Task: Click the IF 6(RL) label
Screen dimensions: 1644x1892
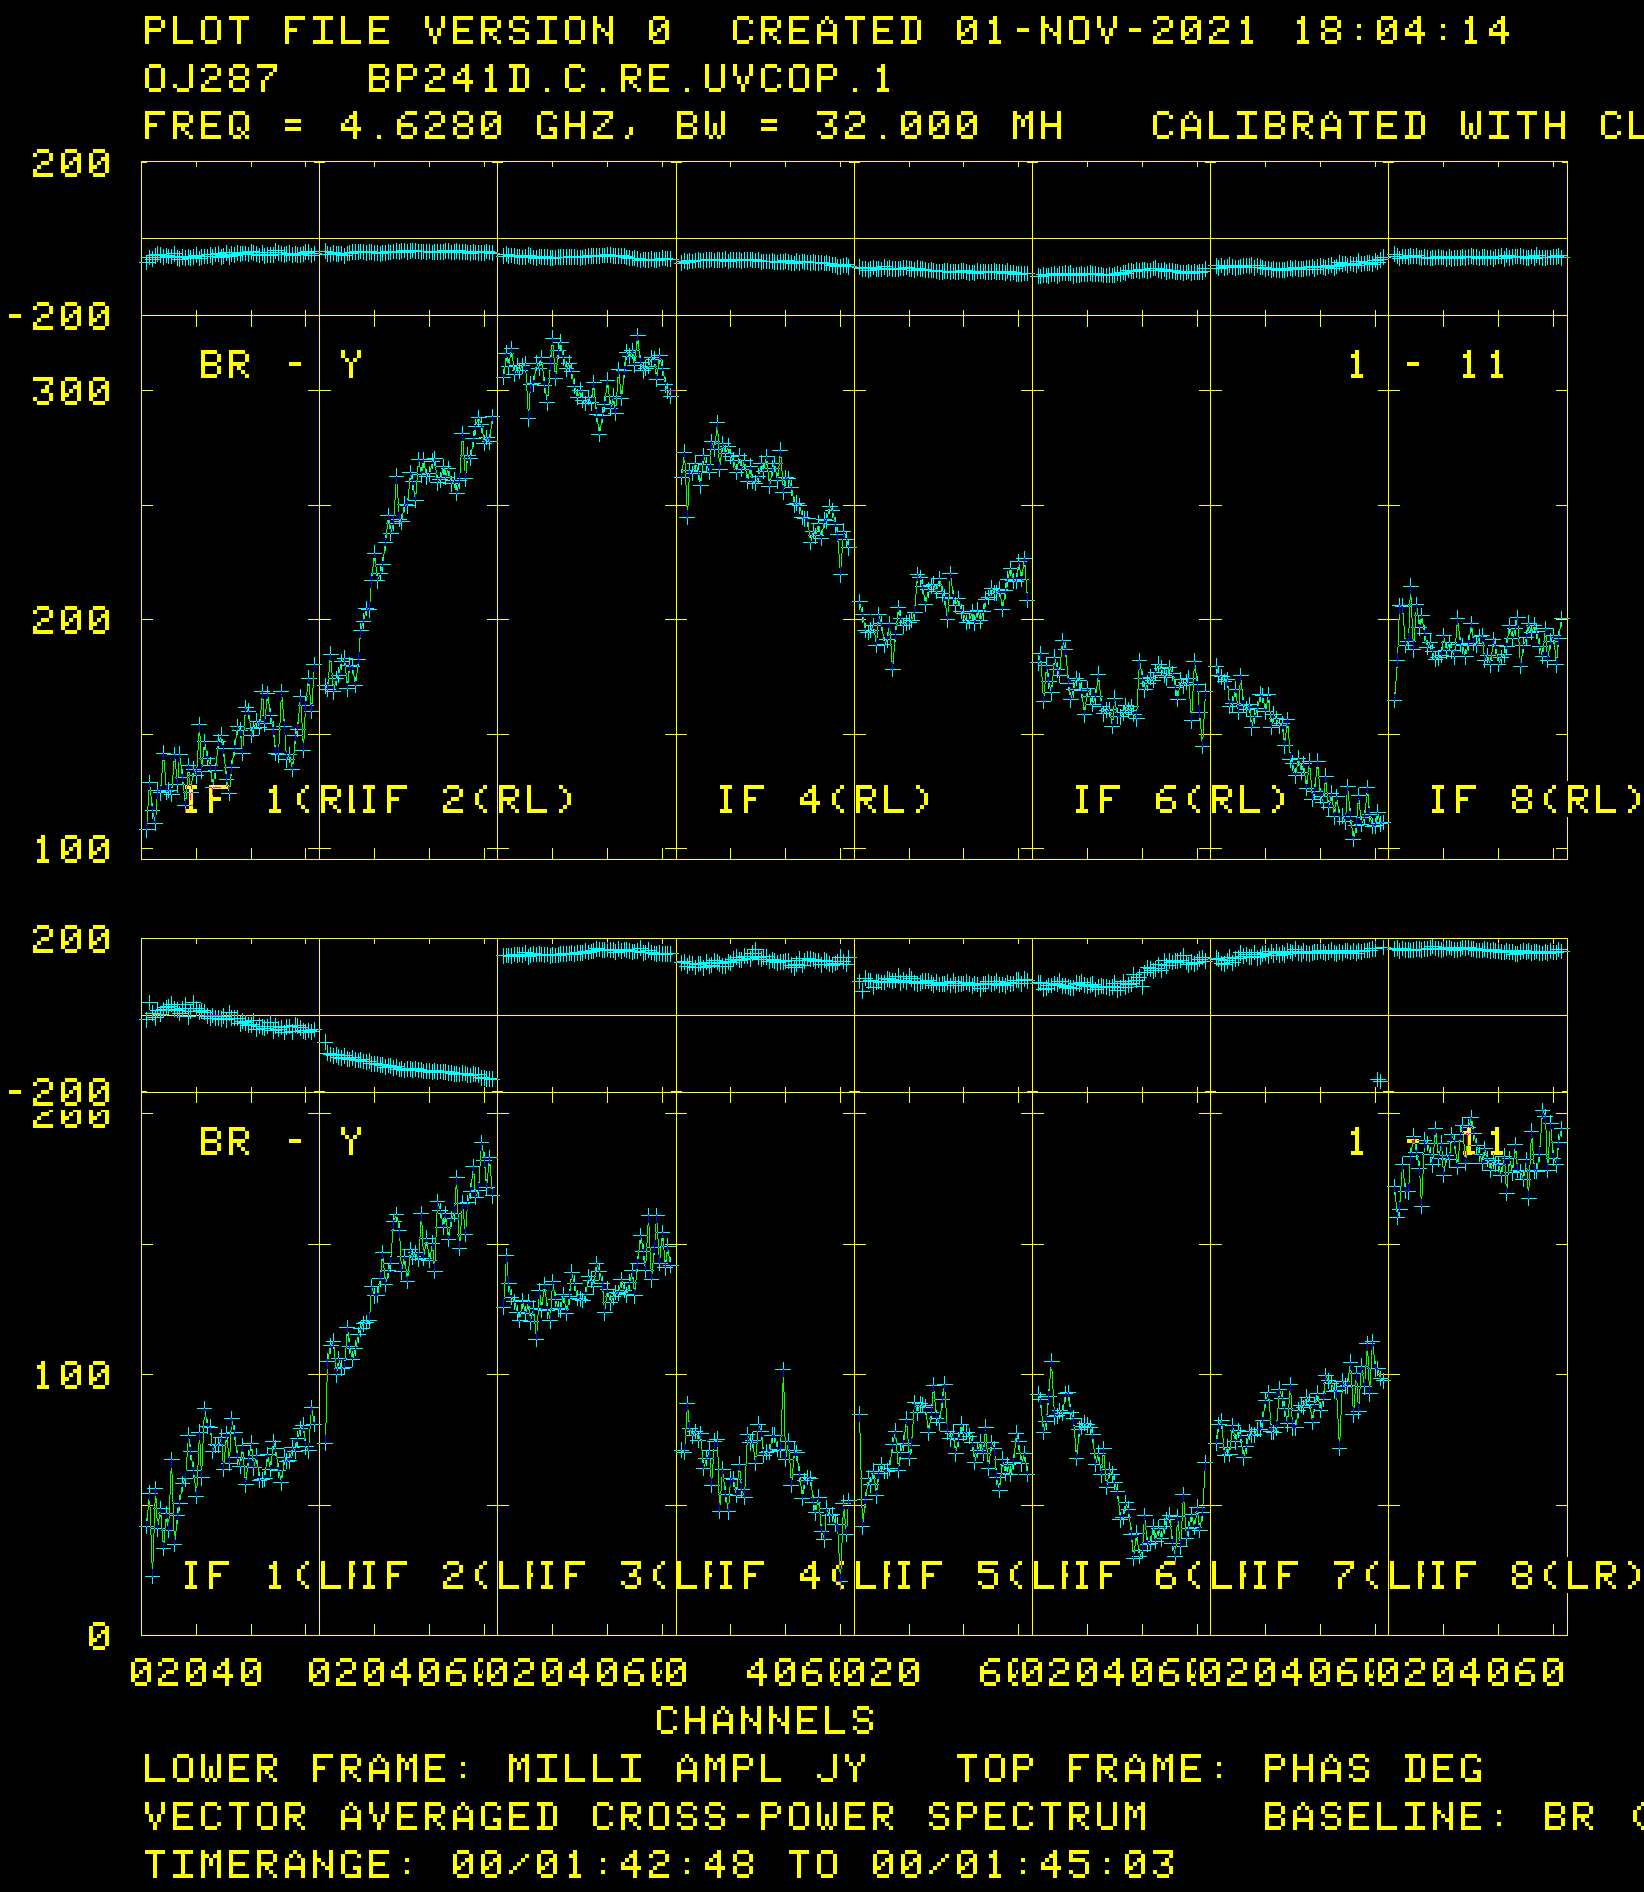Action: click(1180, 800)
